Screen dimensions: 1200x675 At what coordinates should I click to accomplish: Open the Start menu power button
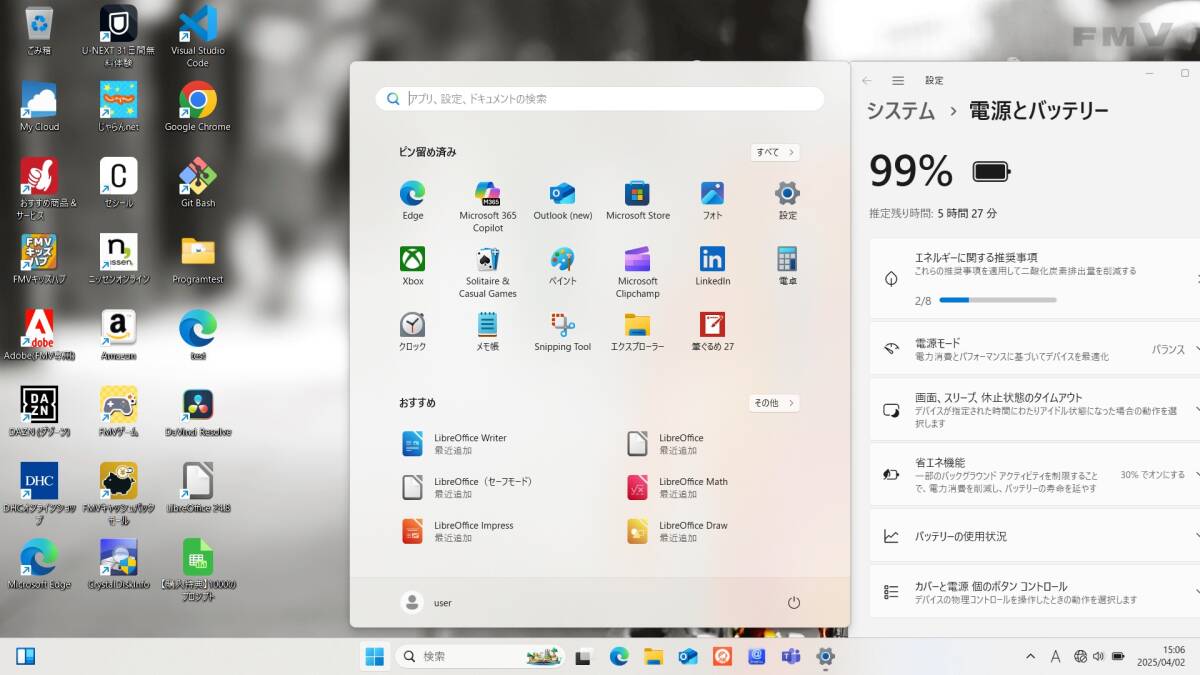794,602
